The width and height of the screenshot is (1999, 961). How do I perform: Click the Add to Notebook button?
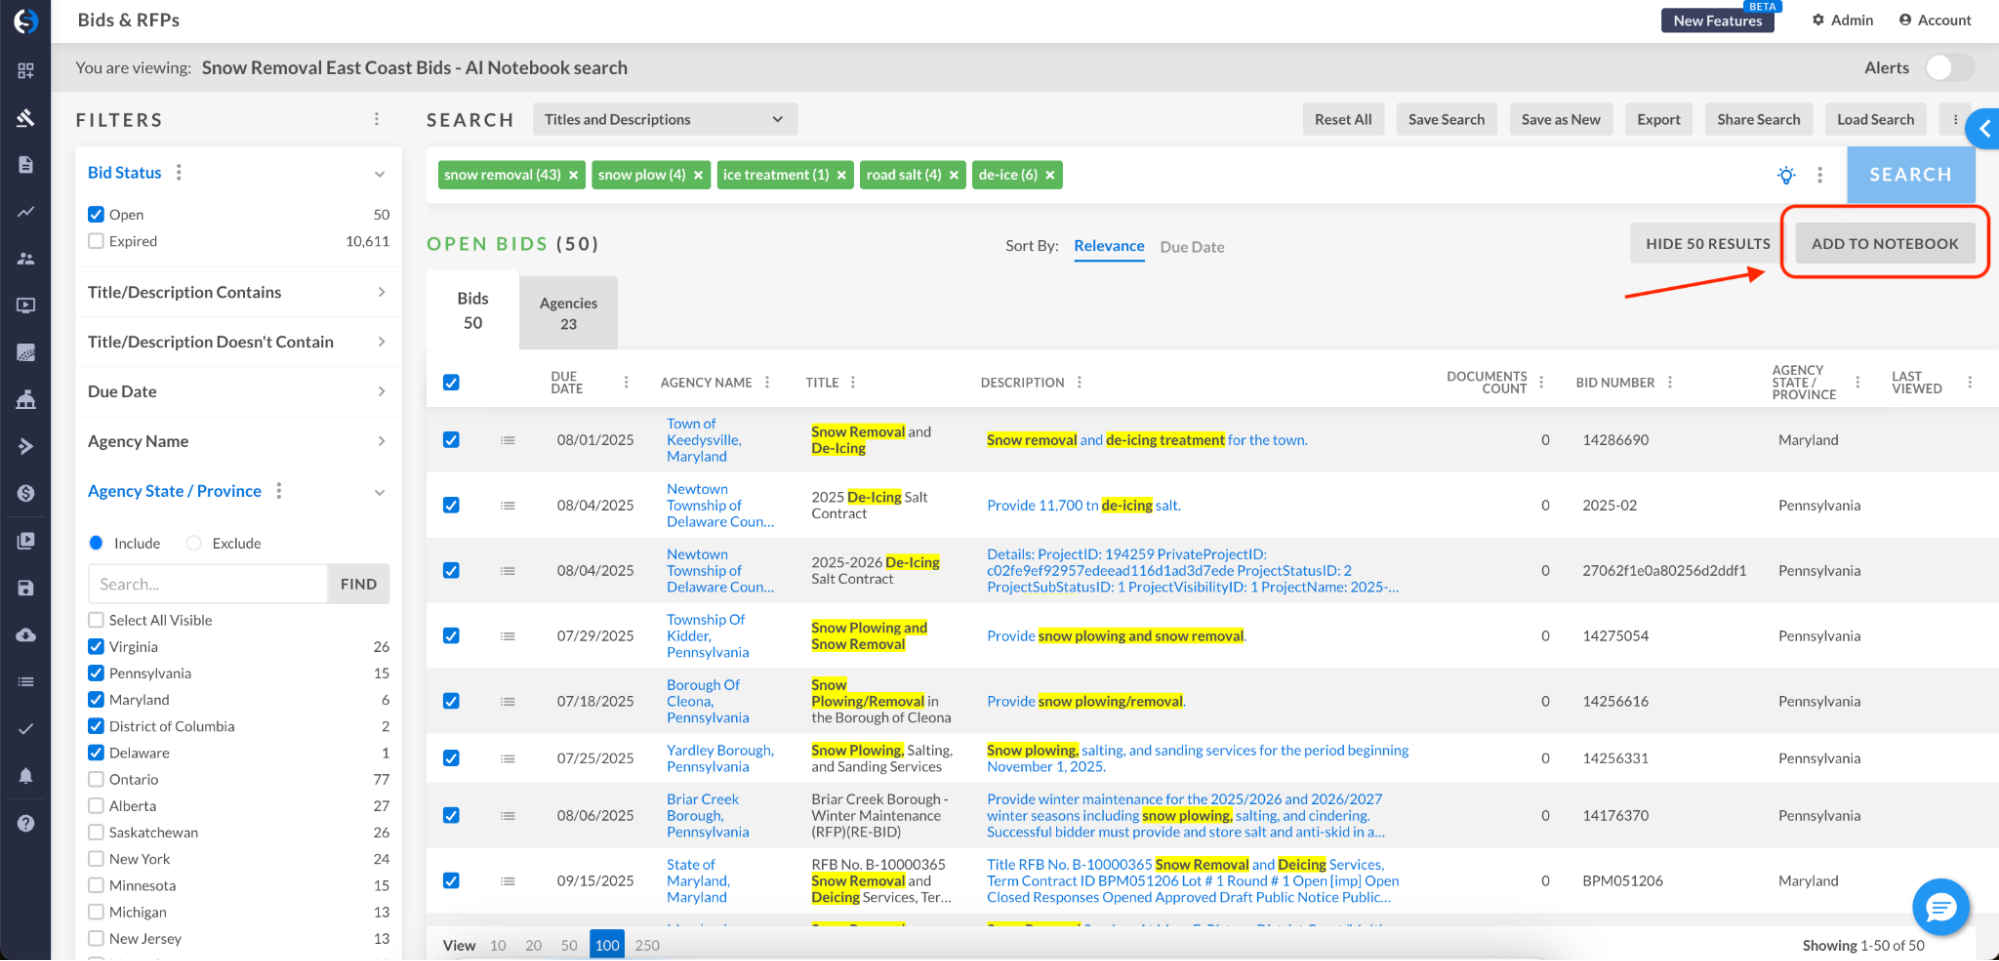[x=1884, y=243]
